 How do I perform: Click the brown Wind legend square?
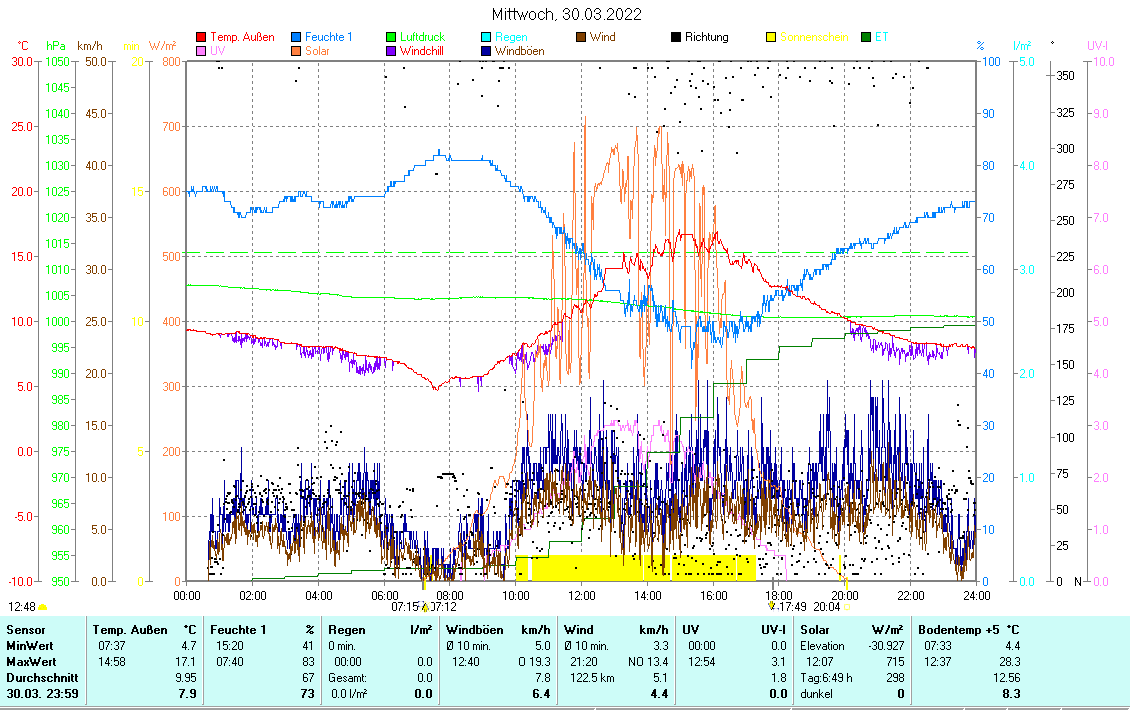pos(582,37)
